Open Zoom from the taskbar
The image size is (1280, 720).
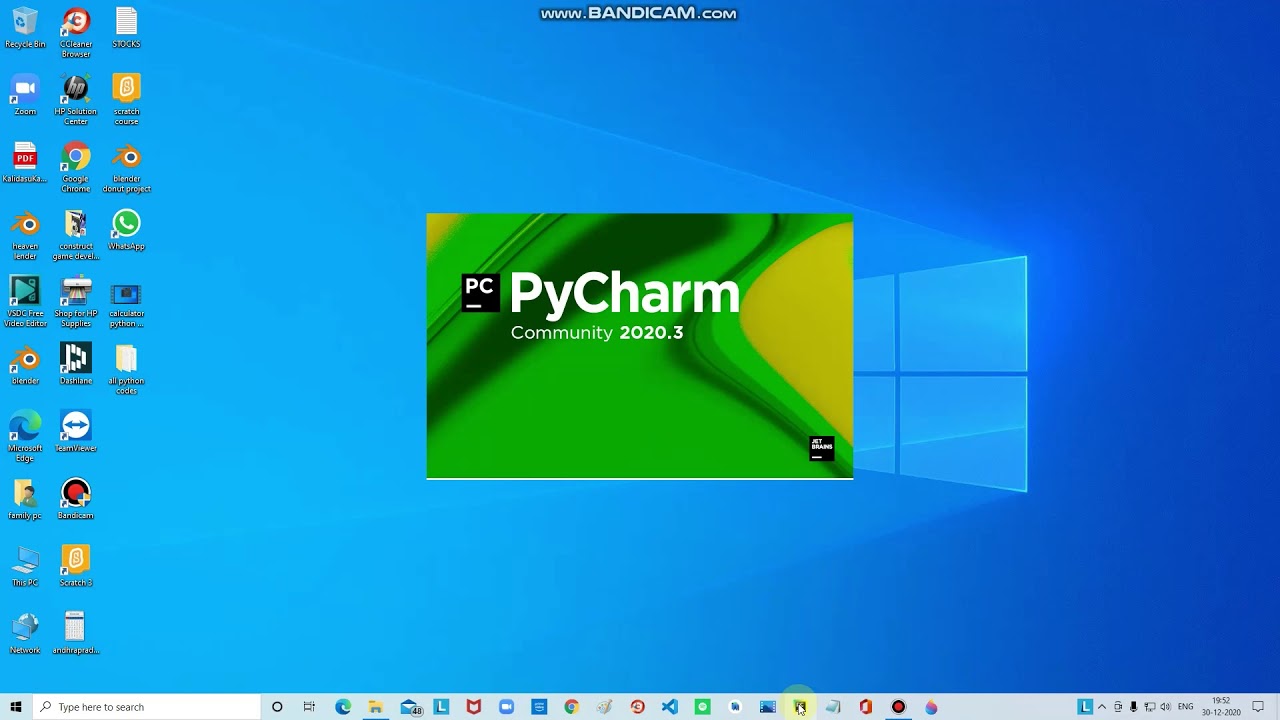[x=506, y=707]
